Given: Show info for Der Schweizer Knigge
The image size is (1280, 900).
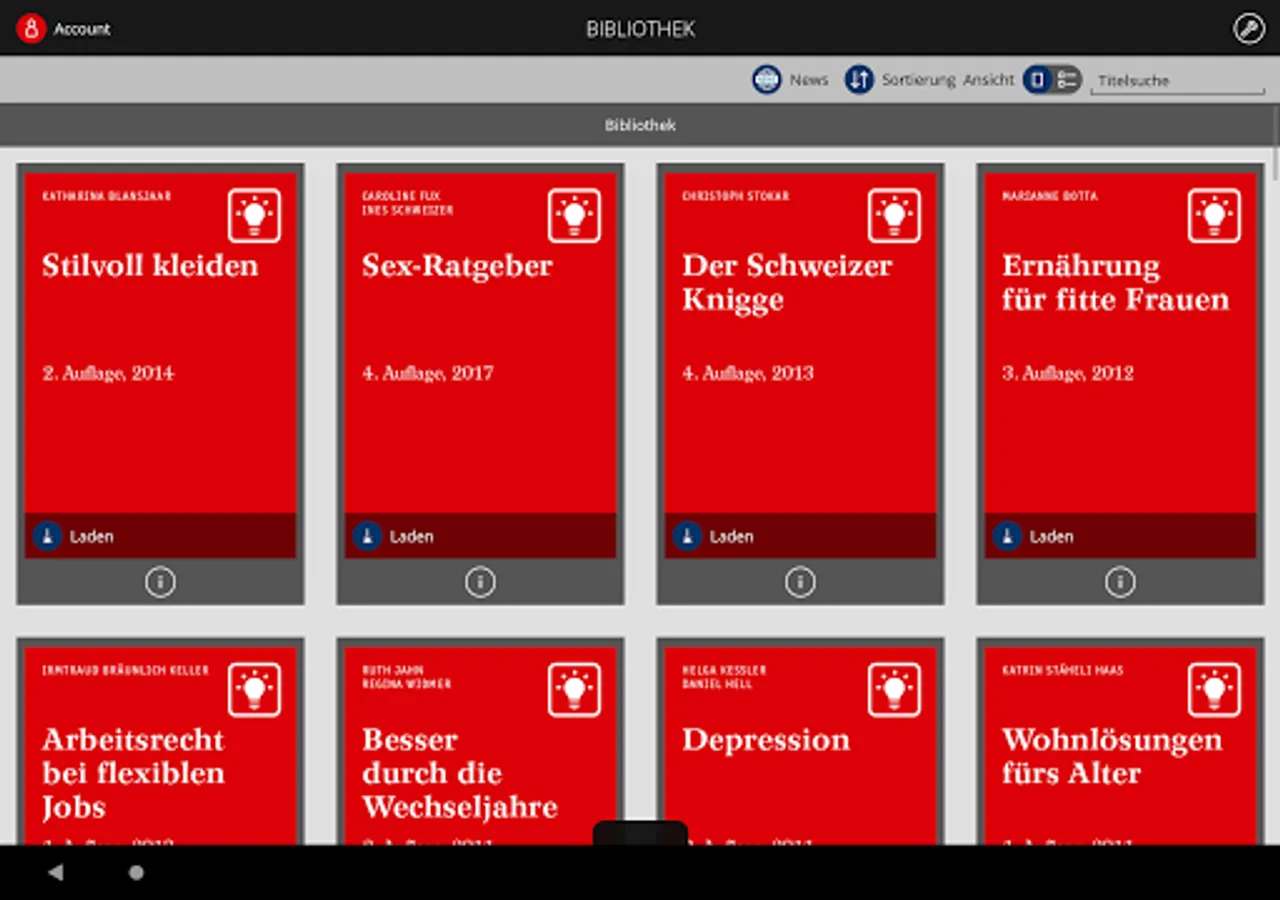Looking at the screenshot, I should (800, 581).
